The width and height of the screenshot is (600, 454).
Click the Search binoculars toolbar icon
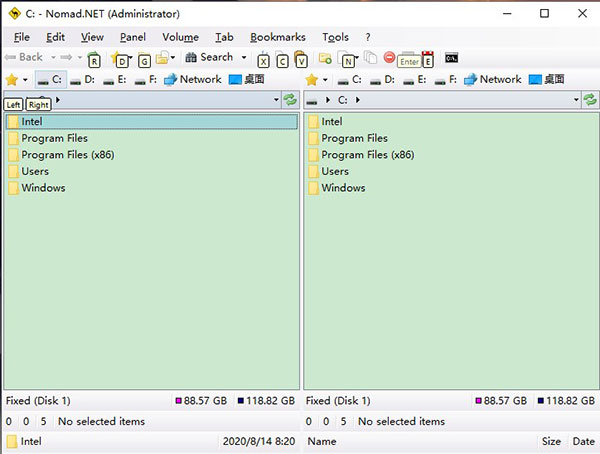[191, 58]
